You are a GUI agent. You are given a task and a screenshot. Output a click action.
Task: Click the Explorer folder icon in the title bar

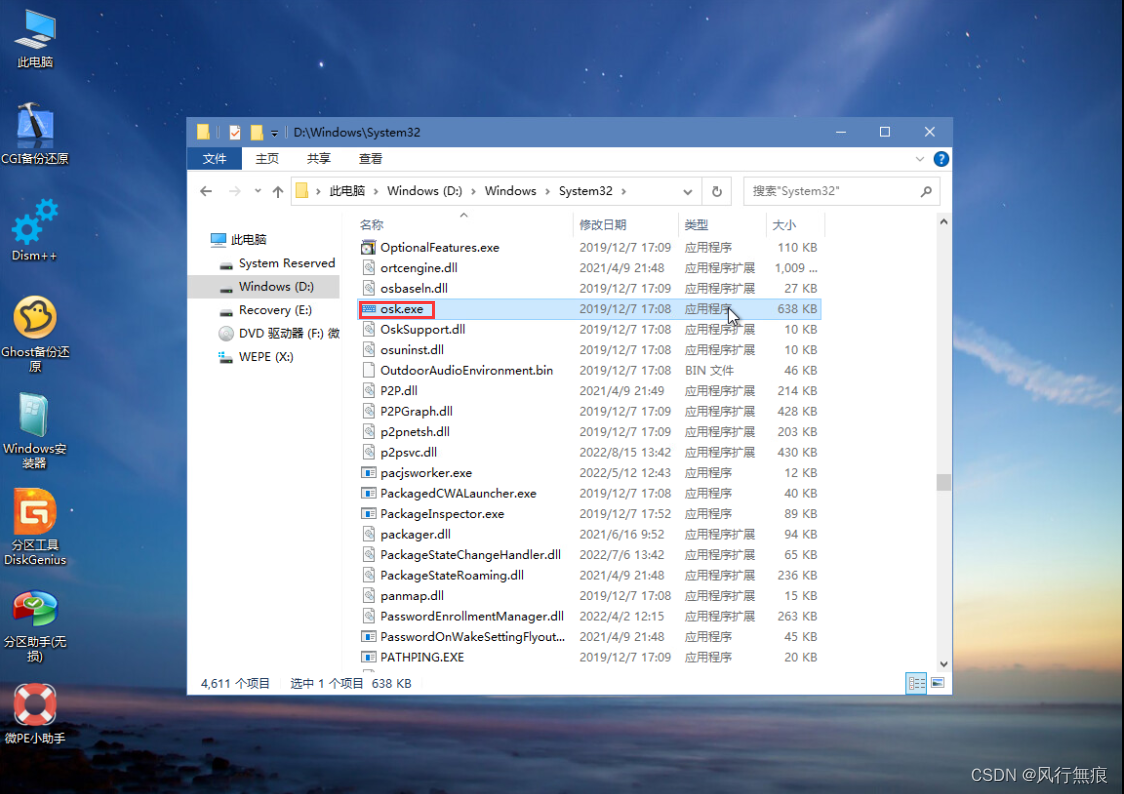pos(204,132)
